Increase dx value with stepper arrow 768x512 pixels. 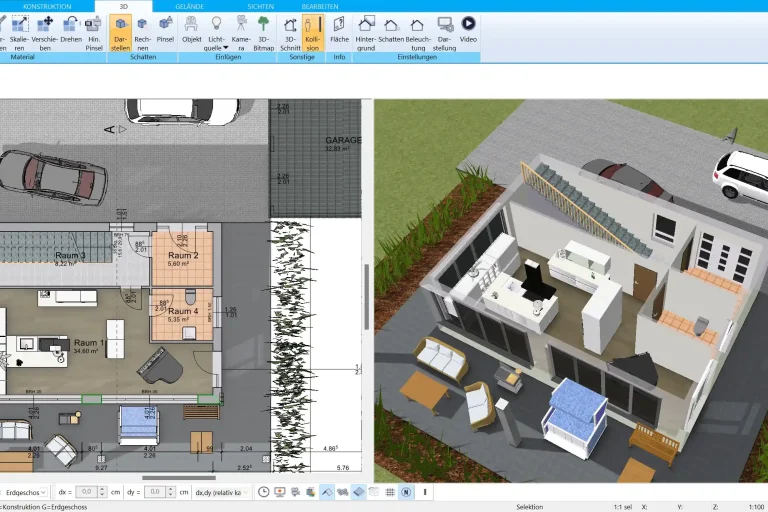pos(102,489)
